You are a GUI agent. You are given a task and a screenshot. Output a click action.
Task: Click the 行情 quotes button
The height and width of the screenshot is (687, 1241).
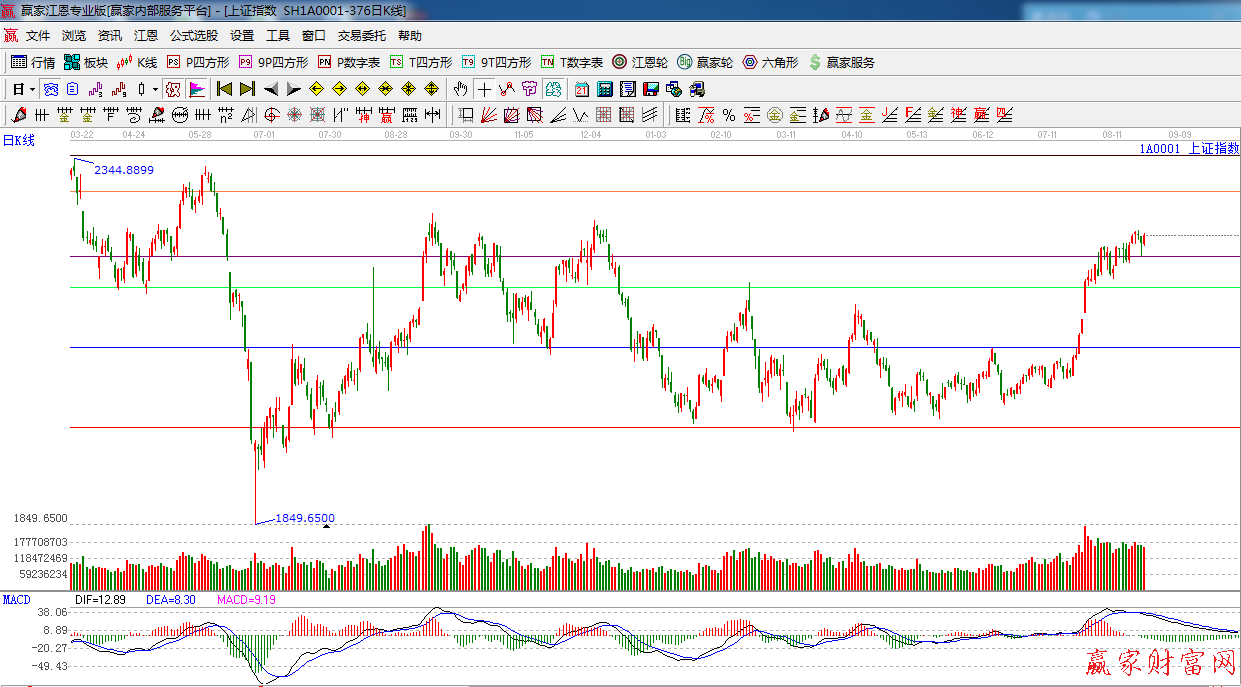coord(33,62)
